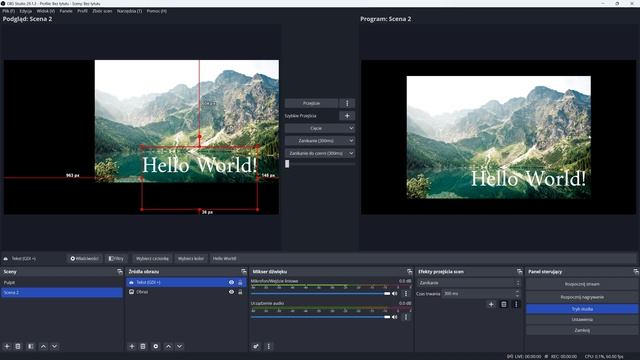Open audio mixer panel menu dots
This screenshot has width=640, height=360.
[x=269, y=346]
